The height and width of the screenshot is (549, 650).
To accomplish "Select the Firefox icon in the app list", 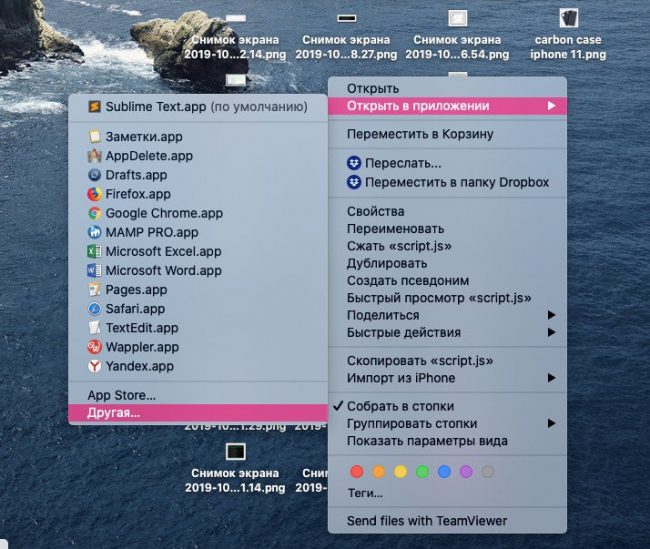I will tap(94, 194).
